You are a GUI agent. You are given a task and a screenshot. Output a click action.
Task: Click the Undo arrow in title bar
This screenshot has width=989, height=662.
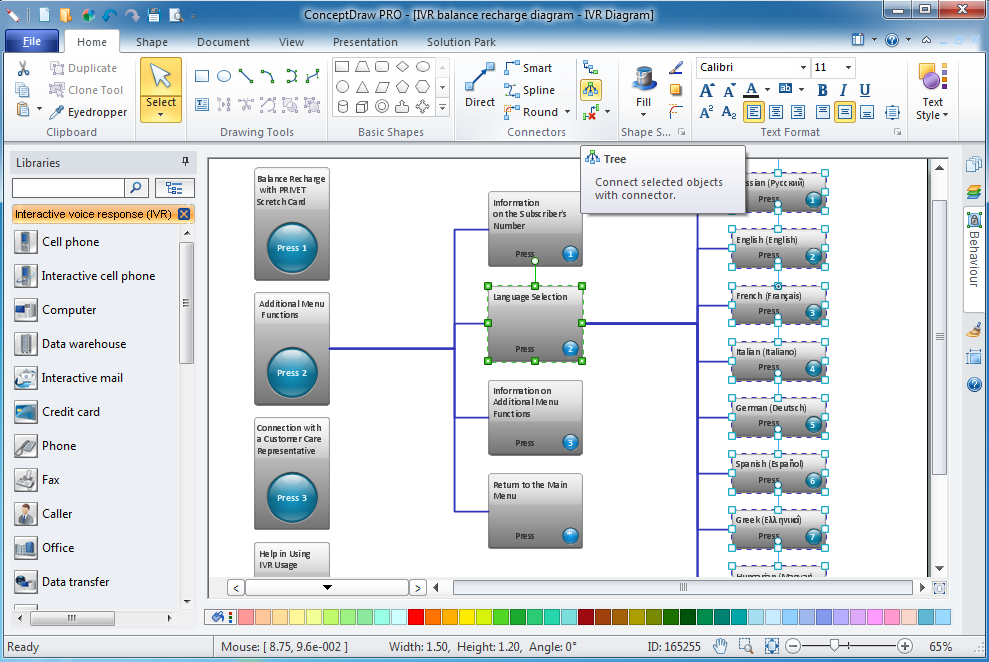tap(110, 15)
